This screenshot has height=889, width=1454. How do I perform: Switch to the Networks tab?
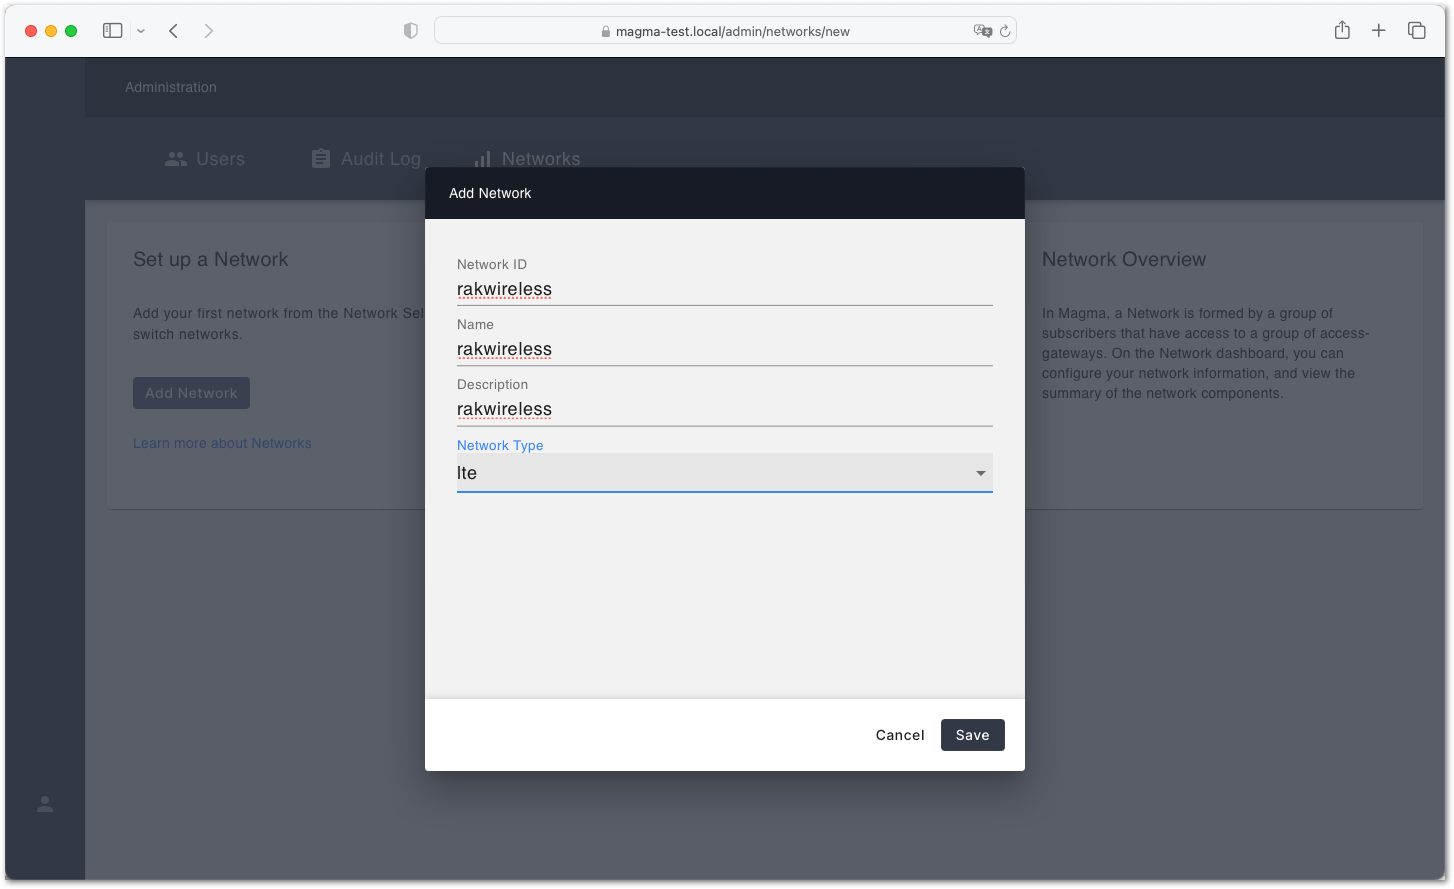click(x=527, y=159)
